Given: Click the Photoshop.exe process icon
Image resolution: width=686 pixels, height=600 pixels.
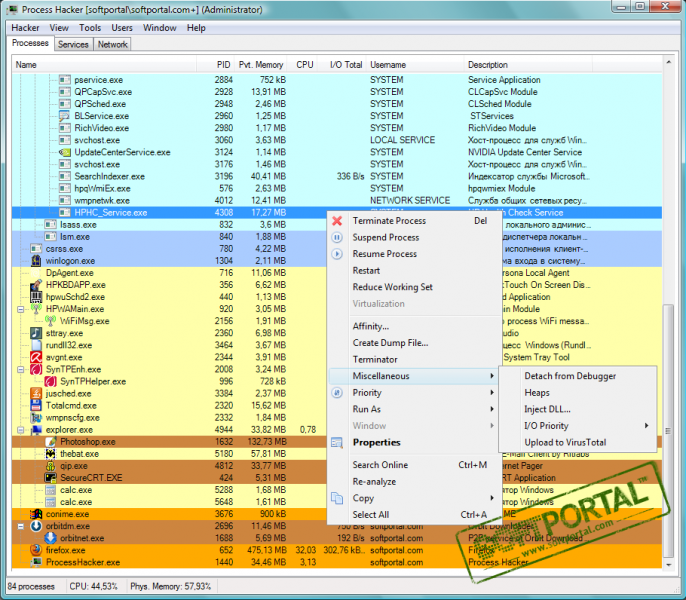Looking at the screenshot, I should click(51, 441).
